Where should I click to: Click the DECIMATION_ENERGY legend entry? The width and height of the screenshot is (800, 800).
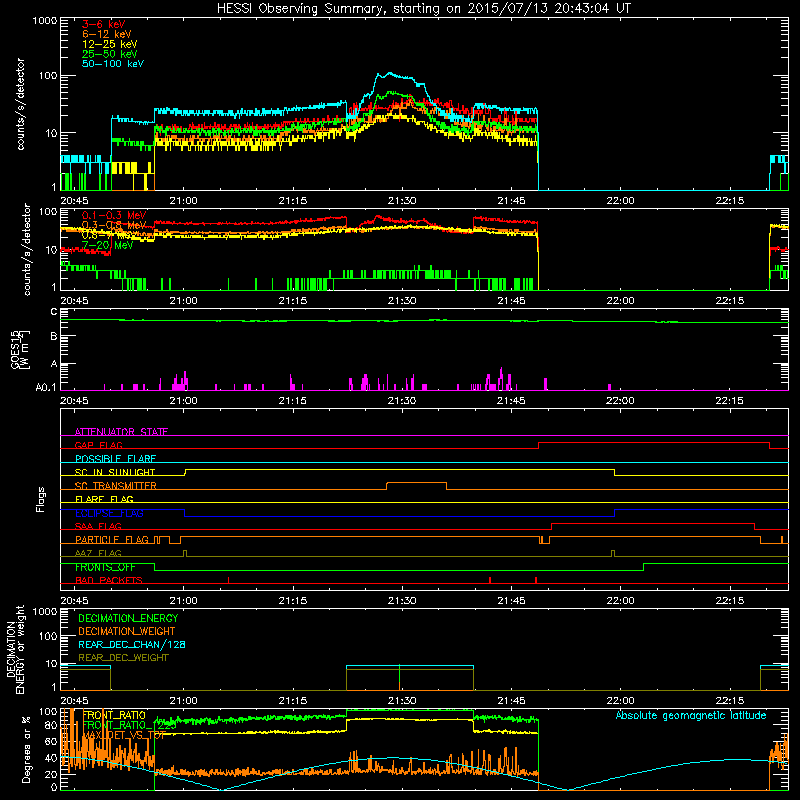pos(128,618)
